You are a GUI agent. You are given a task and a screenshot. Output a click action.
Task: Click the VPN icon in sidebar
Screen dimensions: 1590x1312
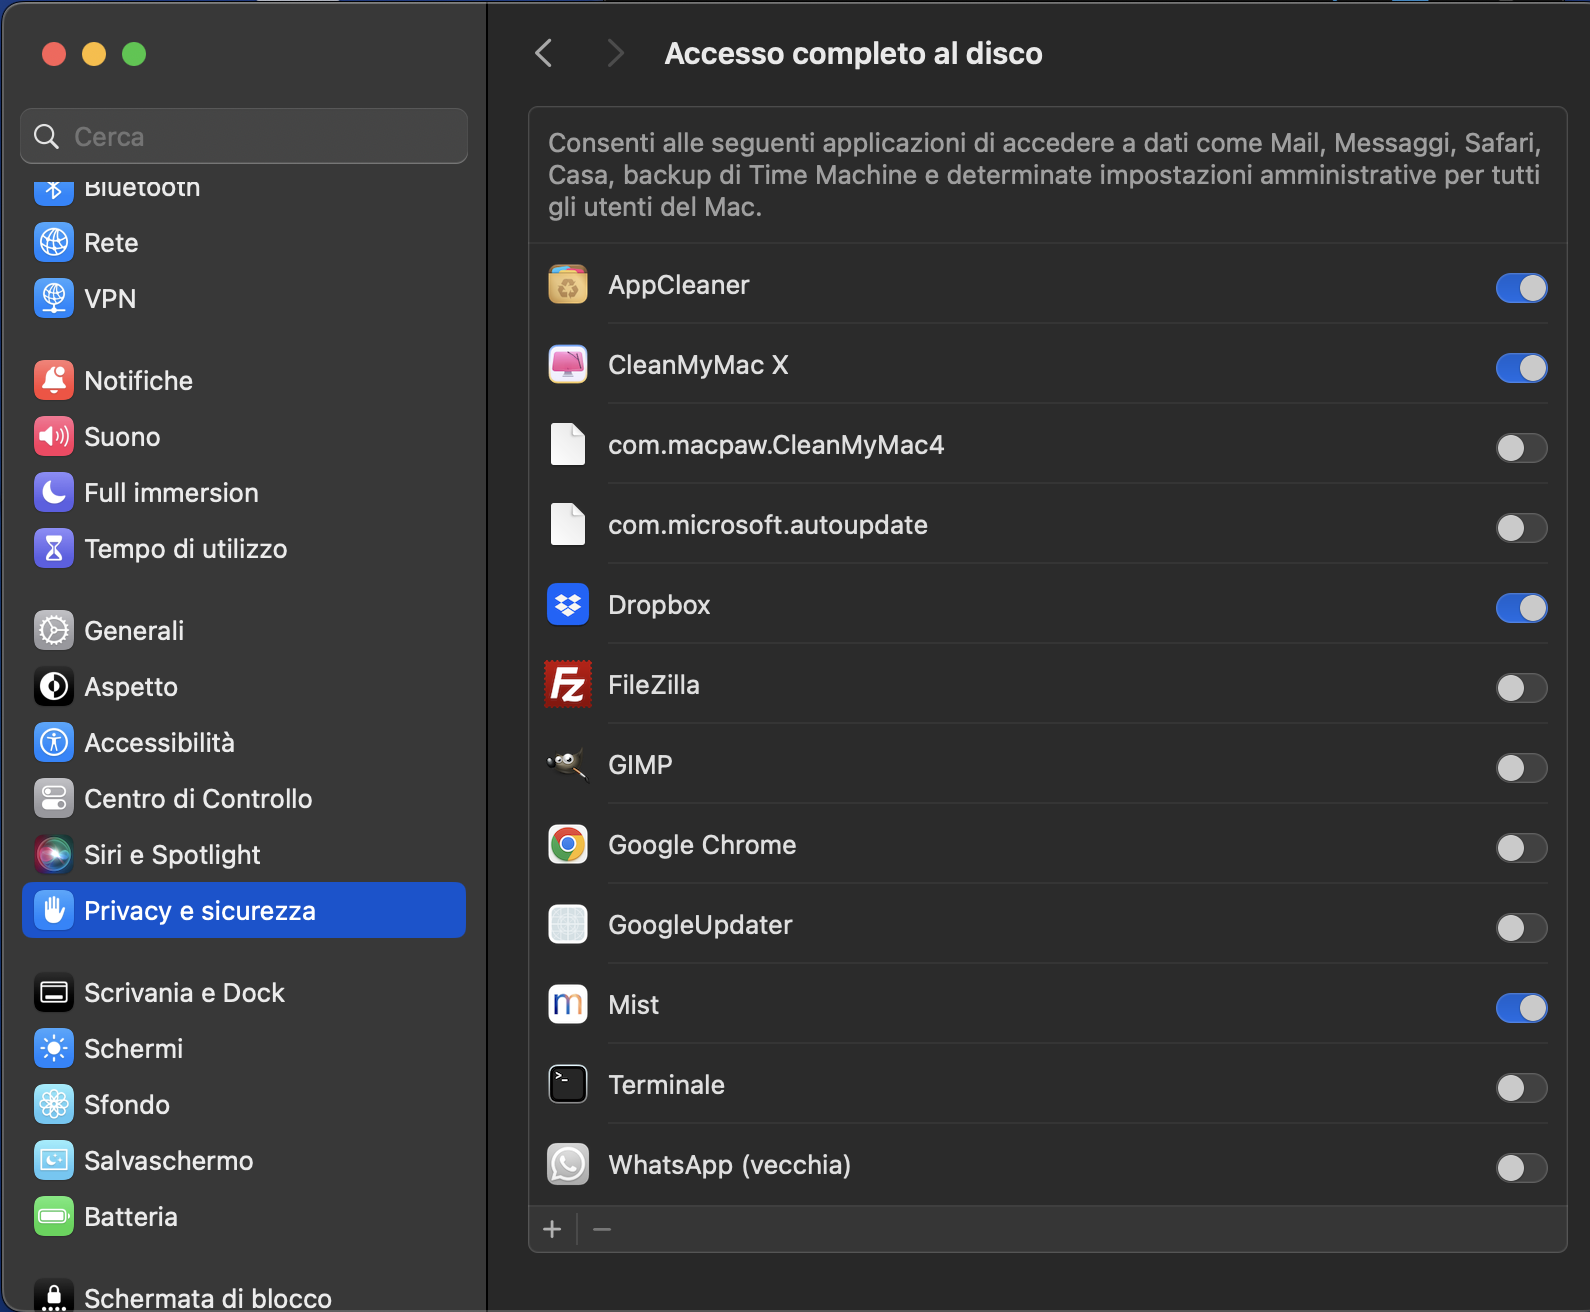click(x=54, y=298)
